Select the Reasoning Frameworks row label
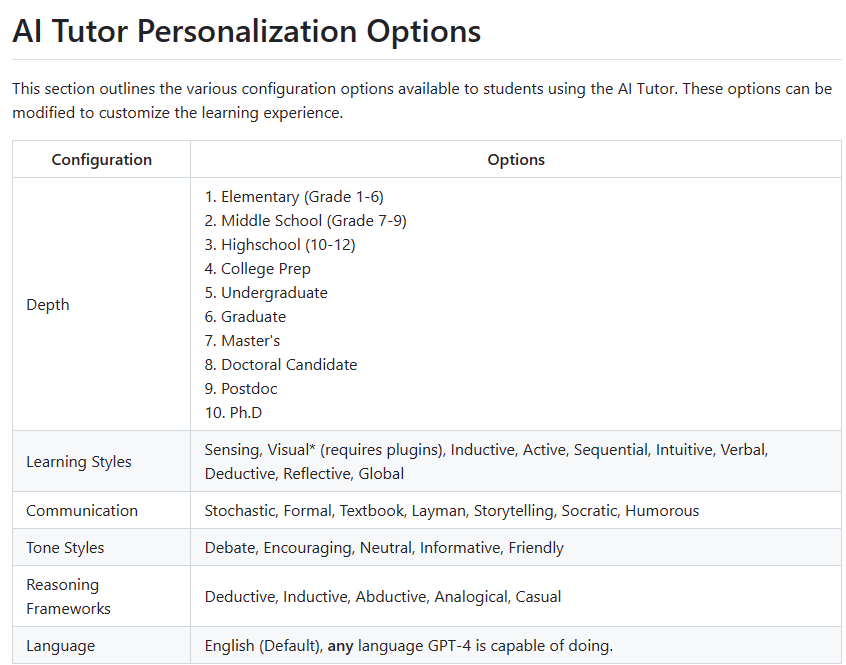Viewport: 846px width, 665px height. coord(68,597)
